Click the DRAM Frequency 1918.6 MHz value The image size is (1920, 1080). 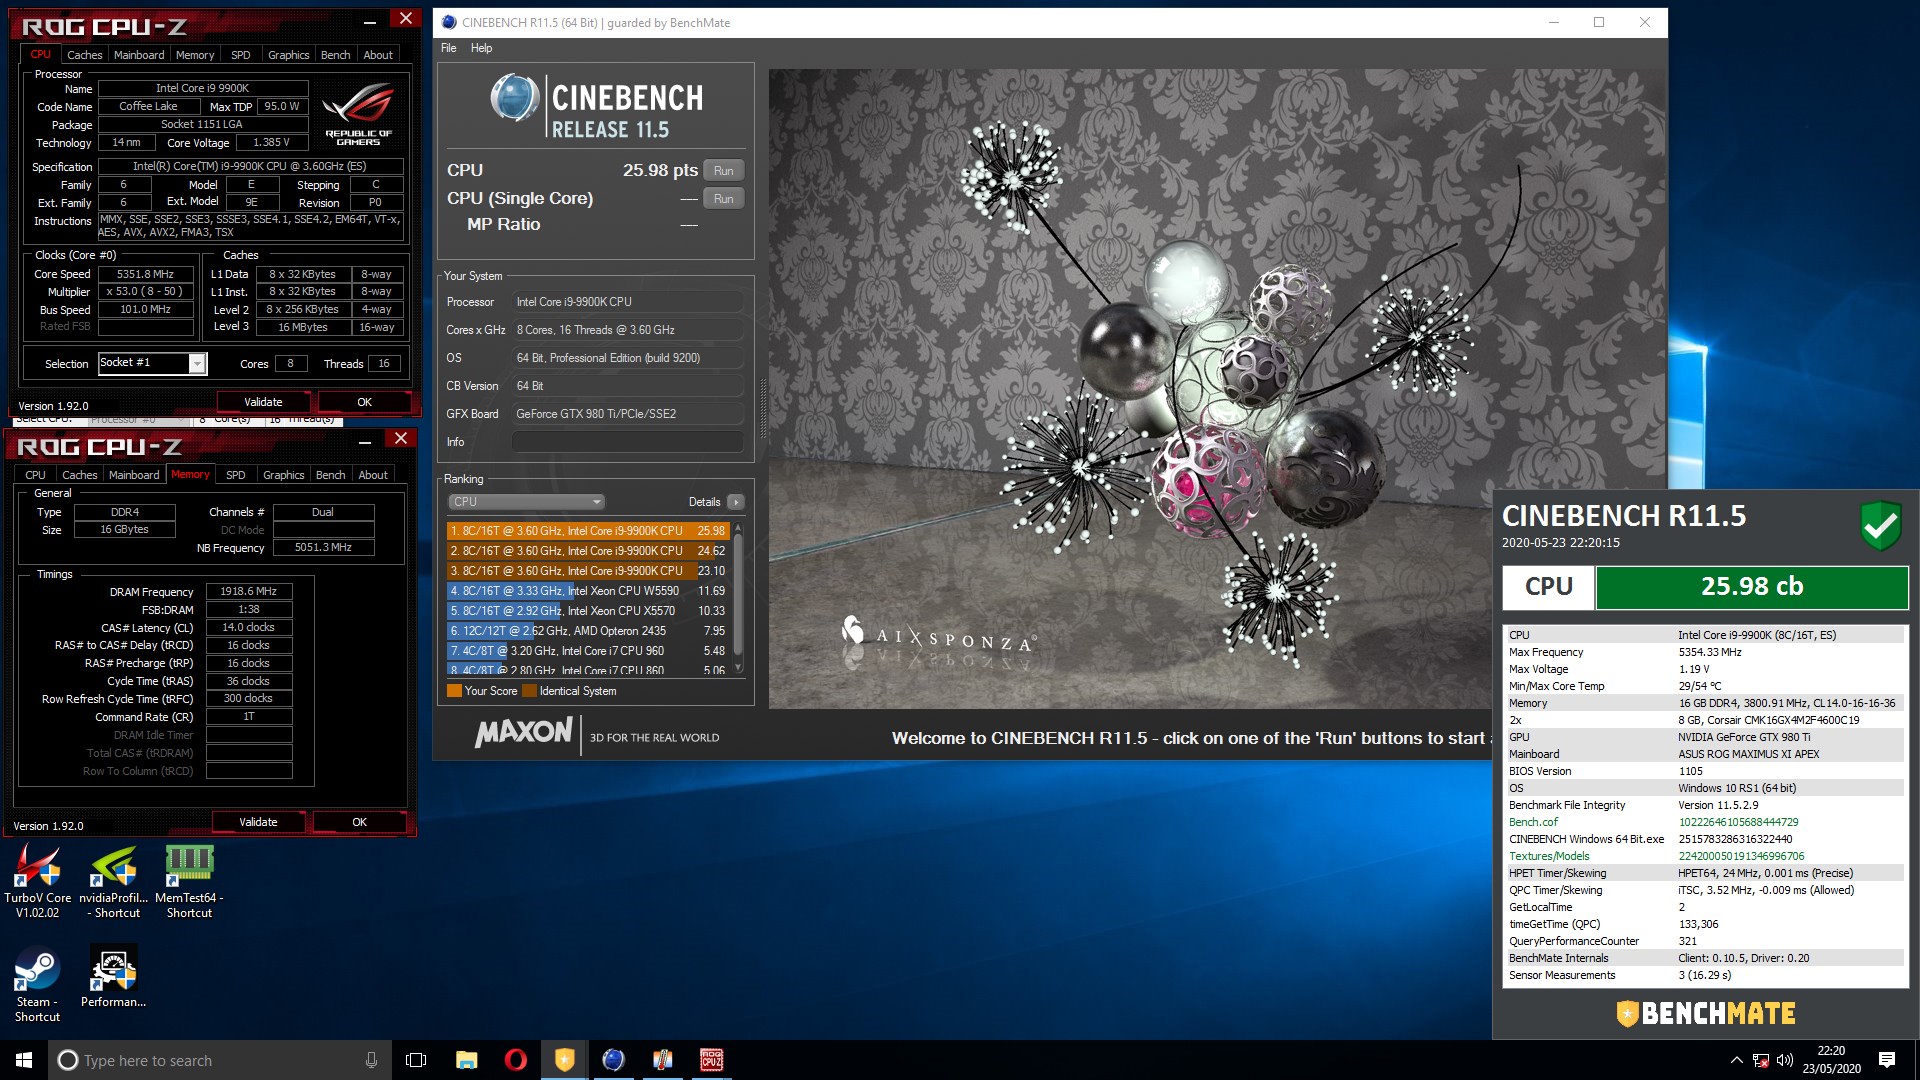(249, 592)
